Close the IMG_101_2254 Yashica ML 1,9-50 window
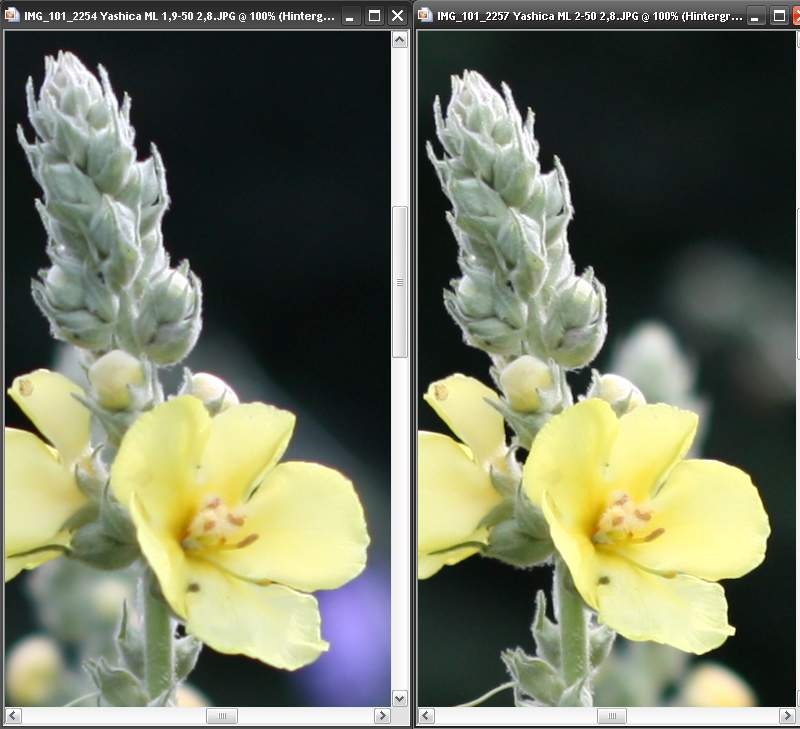800x729 pixels. pyautogui.click(x=397, y=16)
